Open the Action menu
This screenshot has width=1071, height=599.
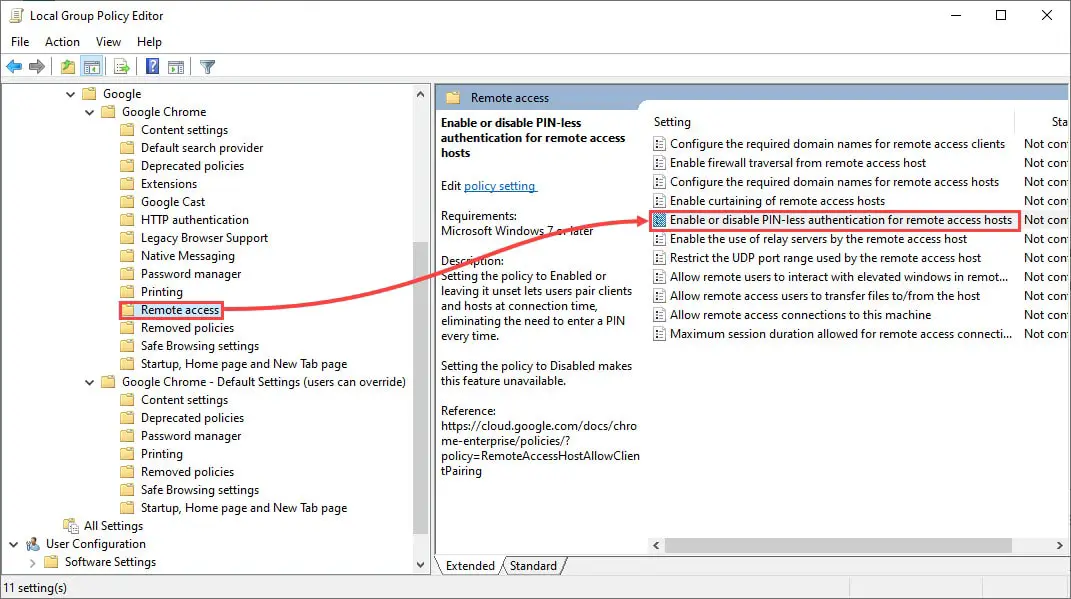click(62, 42)
